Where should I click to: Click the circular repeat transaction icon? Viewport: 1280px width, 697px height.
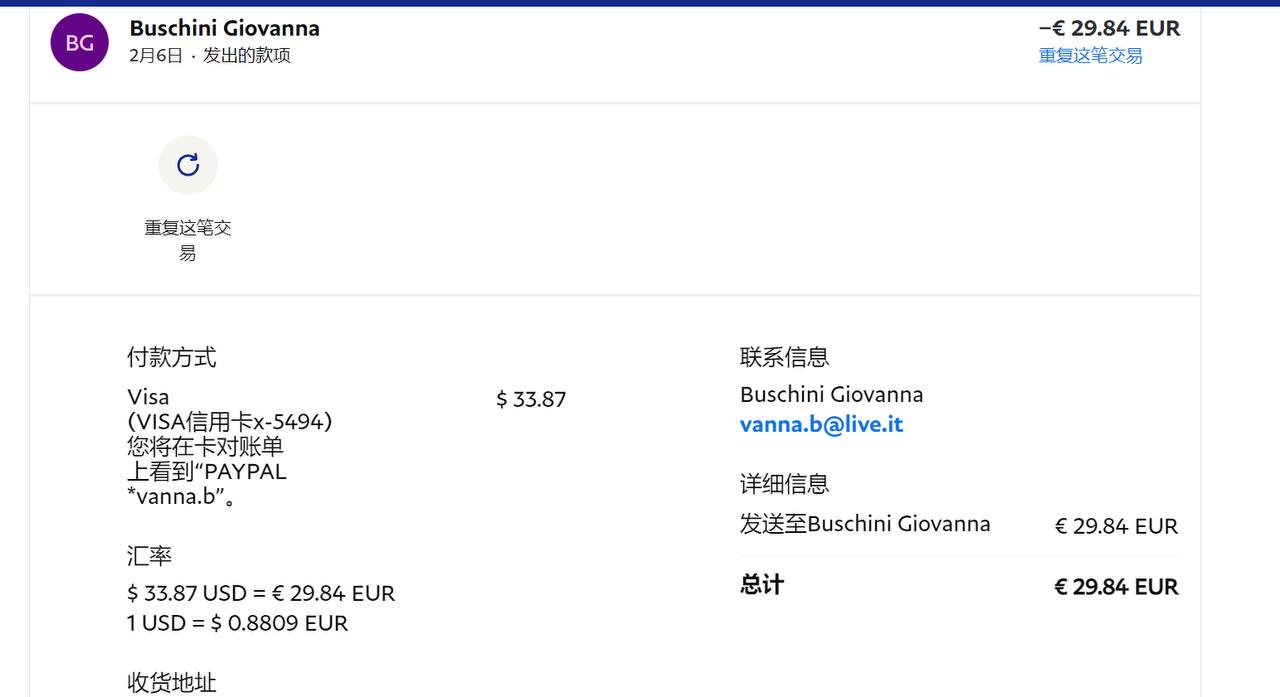point(188,165)
